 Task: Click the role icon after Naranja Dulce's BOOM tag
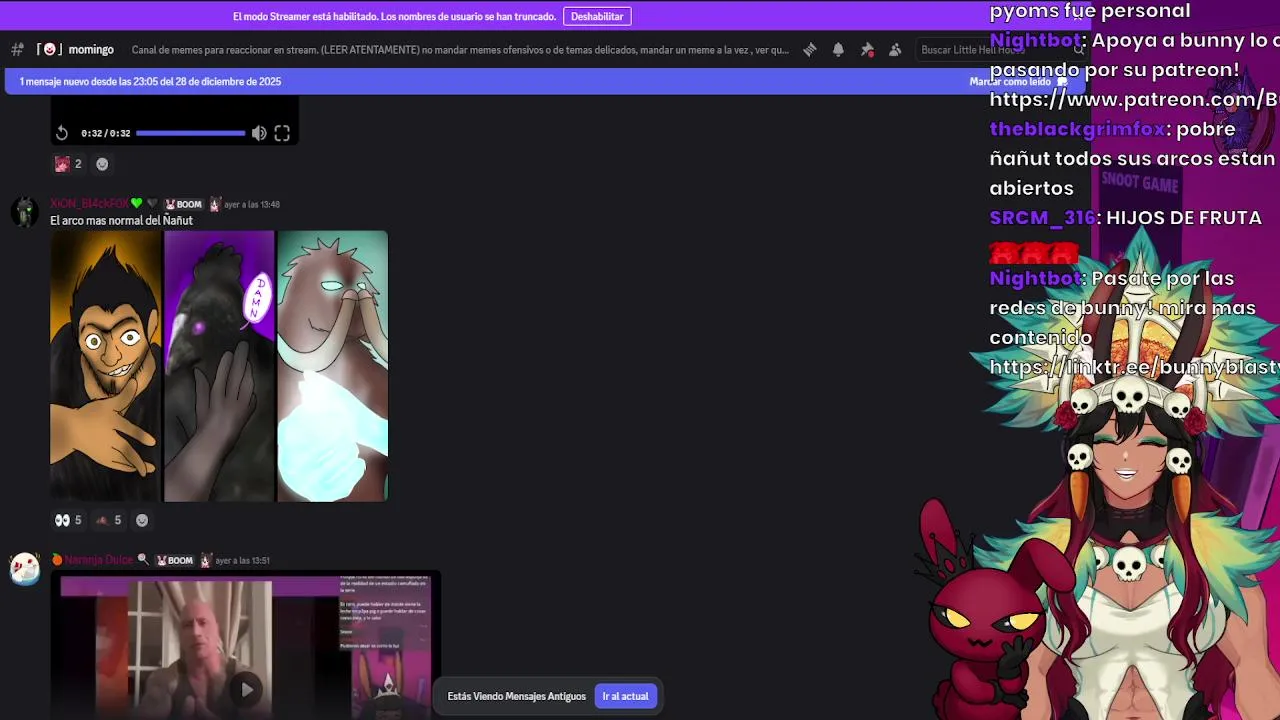[x=205, y=560]
